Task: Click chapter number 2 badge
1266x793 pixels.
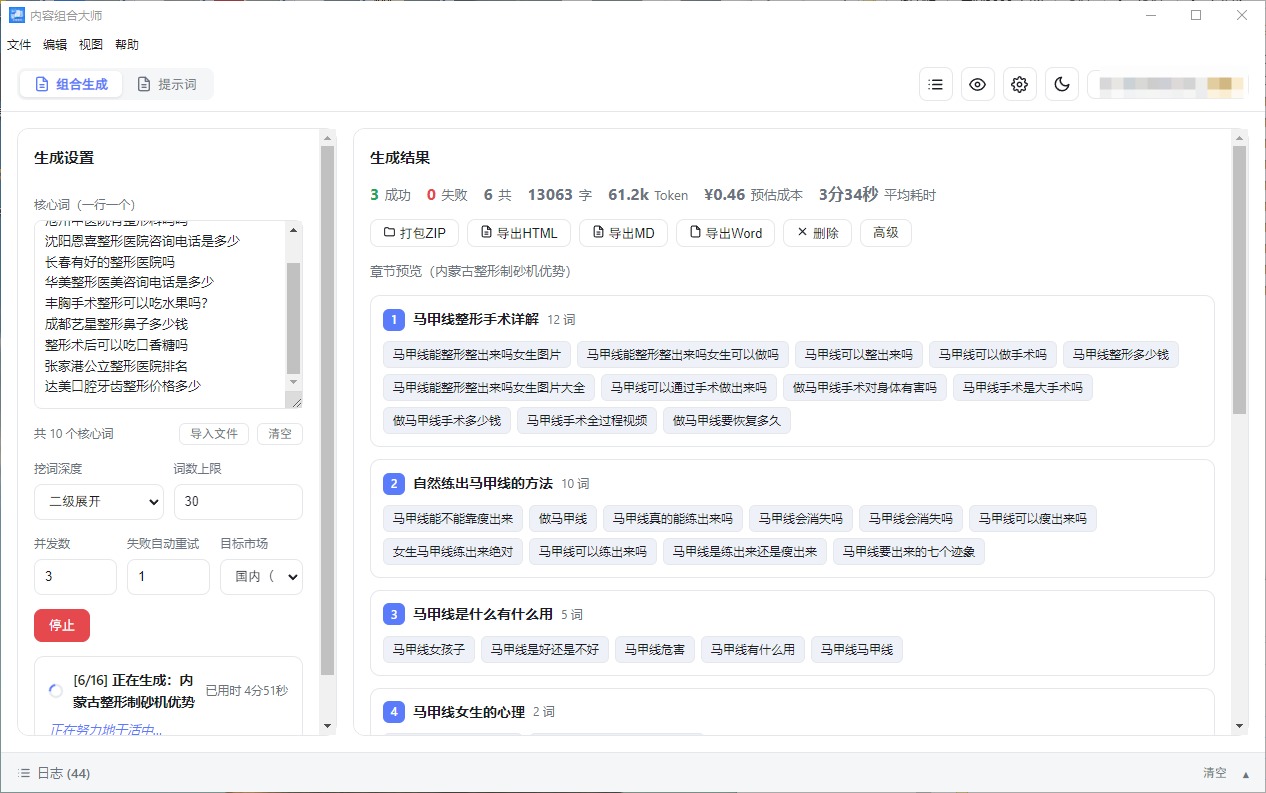Action: coord(394,484)
